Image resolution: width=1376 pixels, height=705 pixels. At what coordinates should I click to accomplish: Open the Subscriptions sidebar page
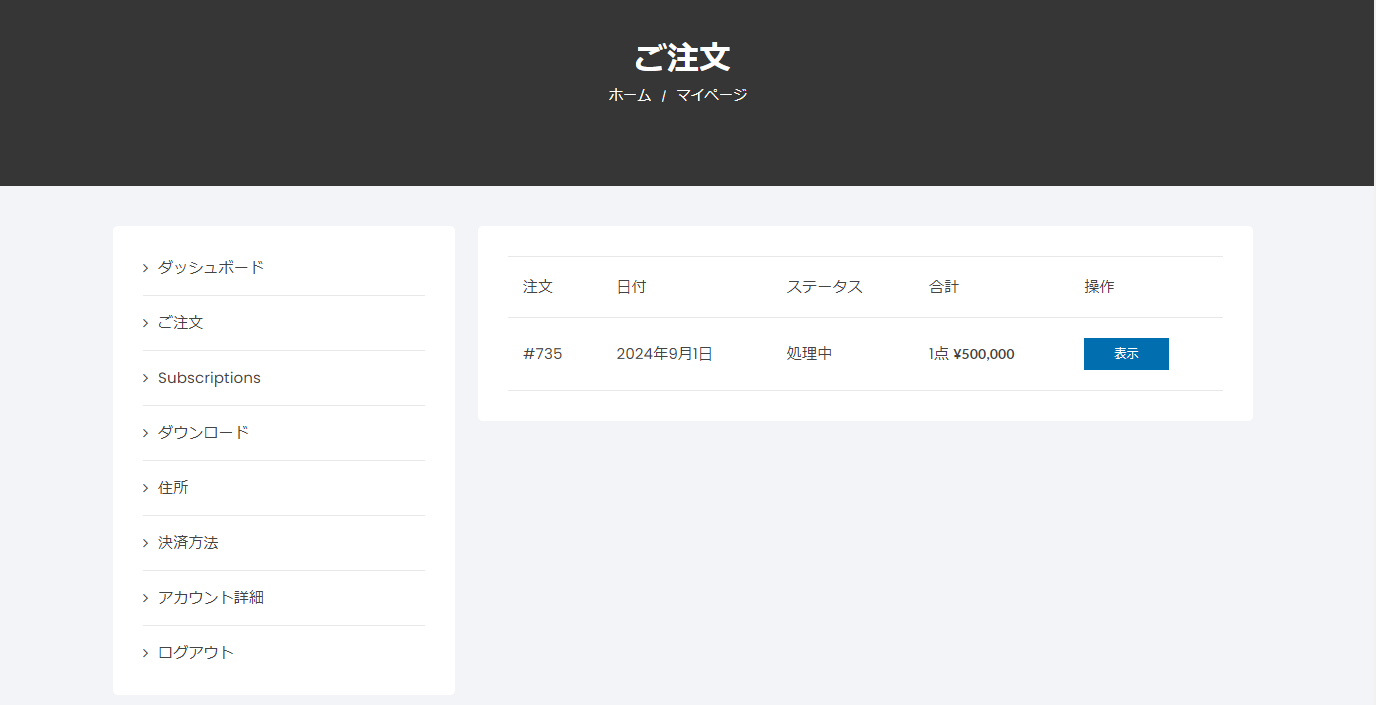[x=209, y=378]
